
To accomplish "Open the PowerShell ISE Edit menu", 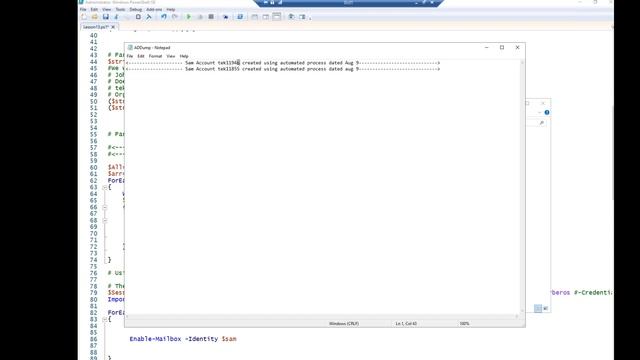I will pos(94,9).
